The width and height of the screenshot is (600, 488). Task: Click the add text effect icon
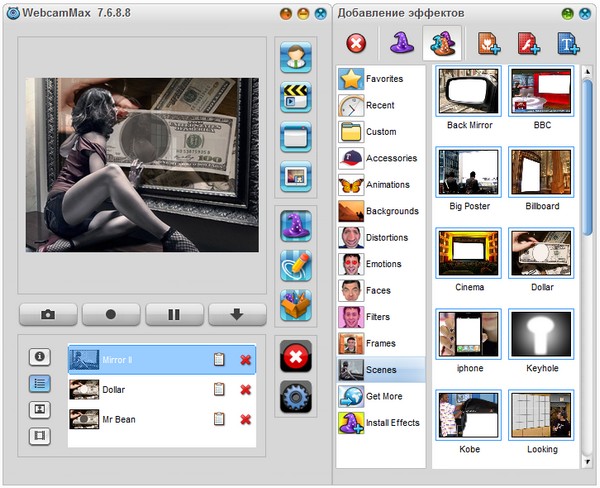[x=568, y=43]
